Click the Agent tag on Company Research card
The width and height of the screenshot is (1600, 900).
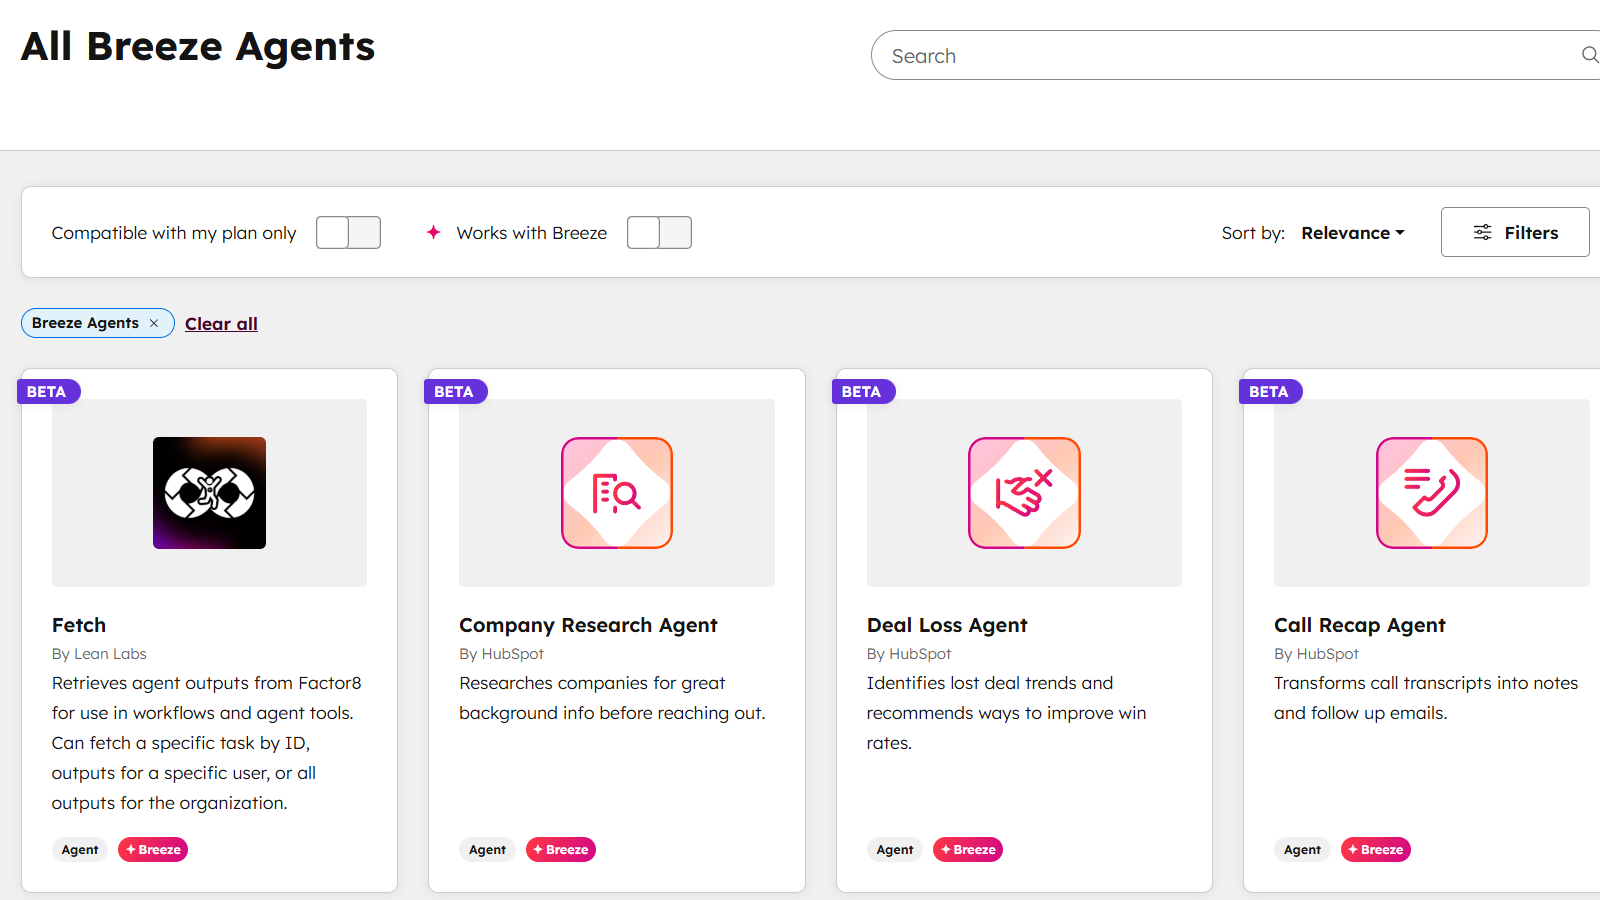(x=487, y=850)
